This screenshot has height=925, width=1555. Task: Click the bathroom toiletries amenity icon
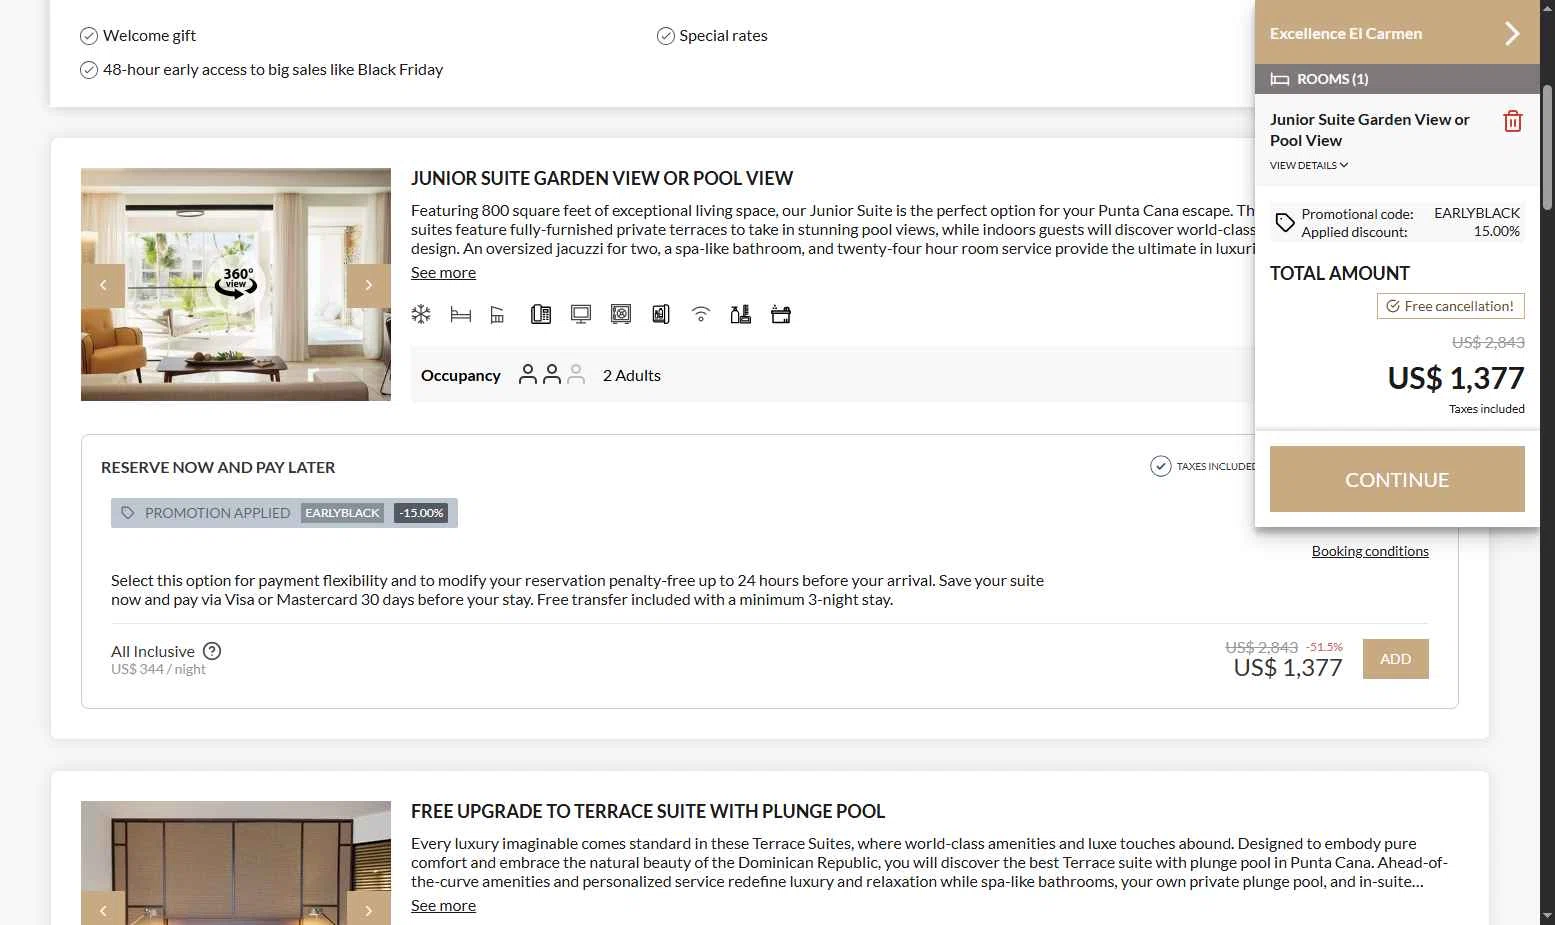tap(741, 315)
